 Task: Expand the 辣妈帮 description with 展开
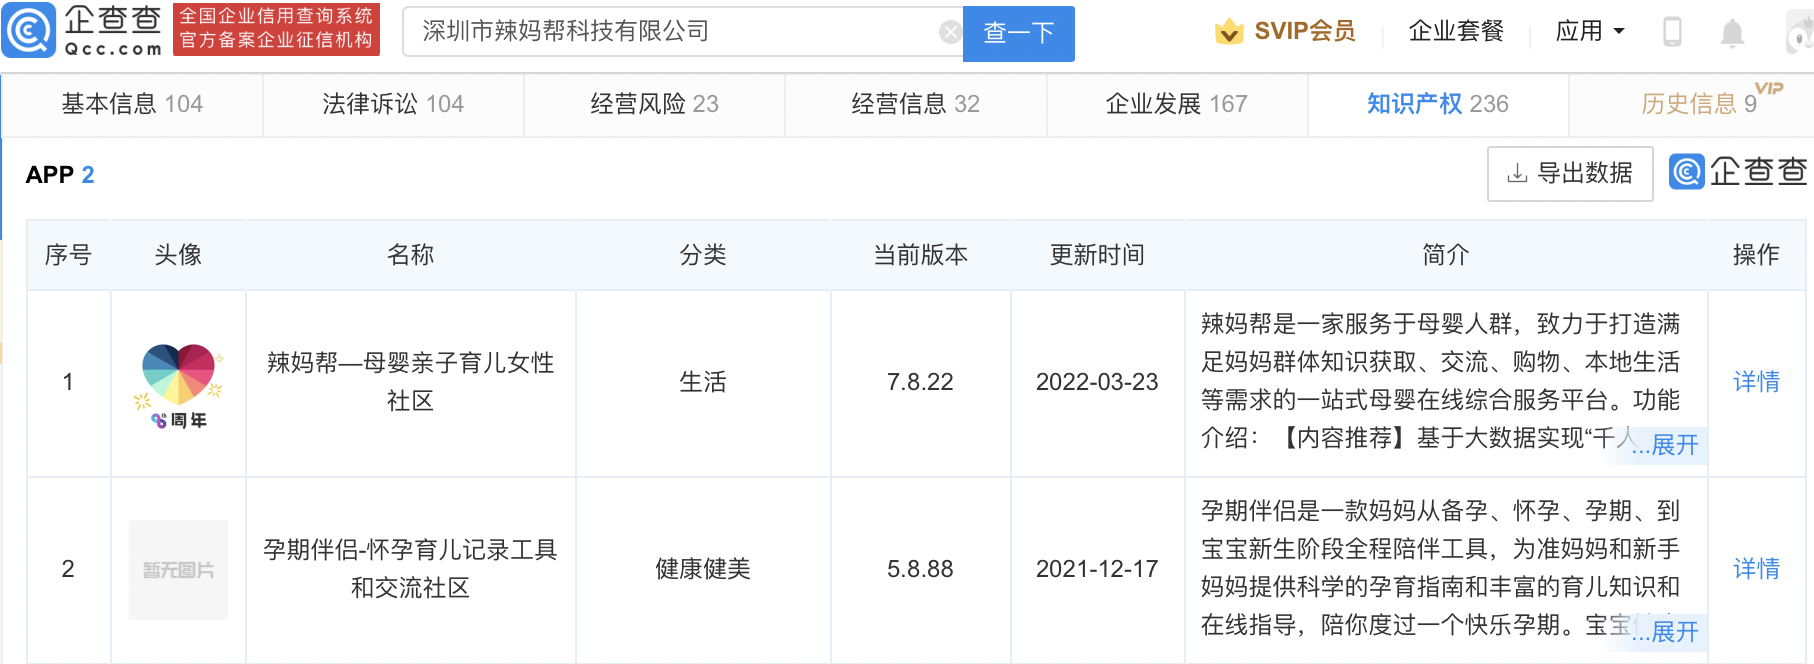pos(1675,444)
